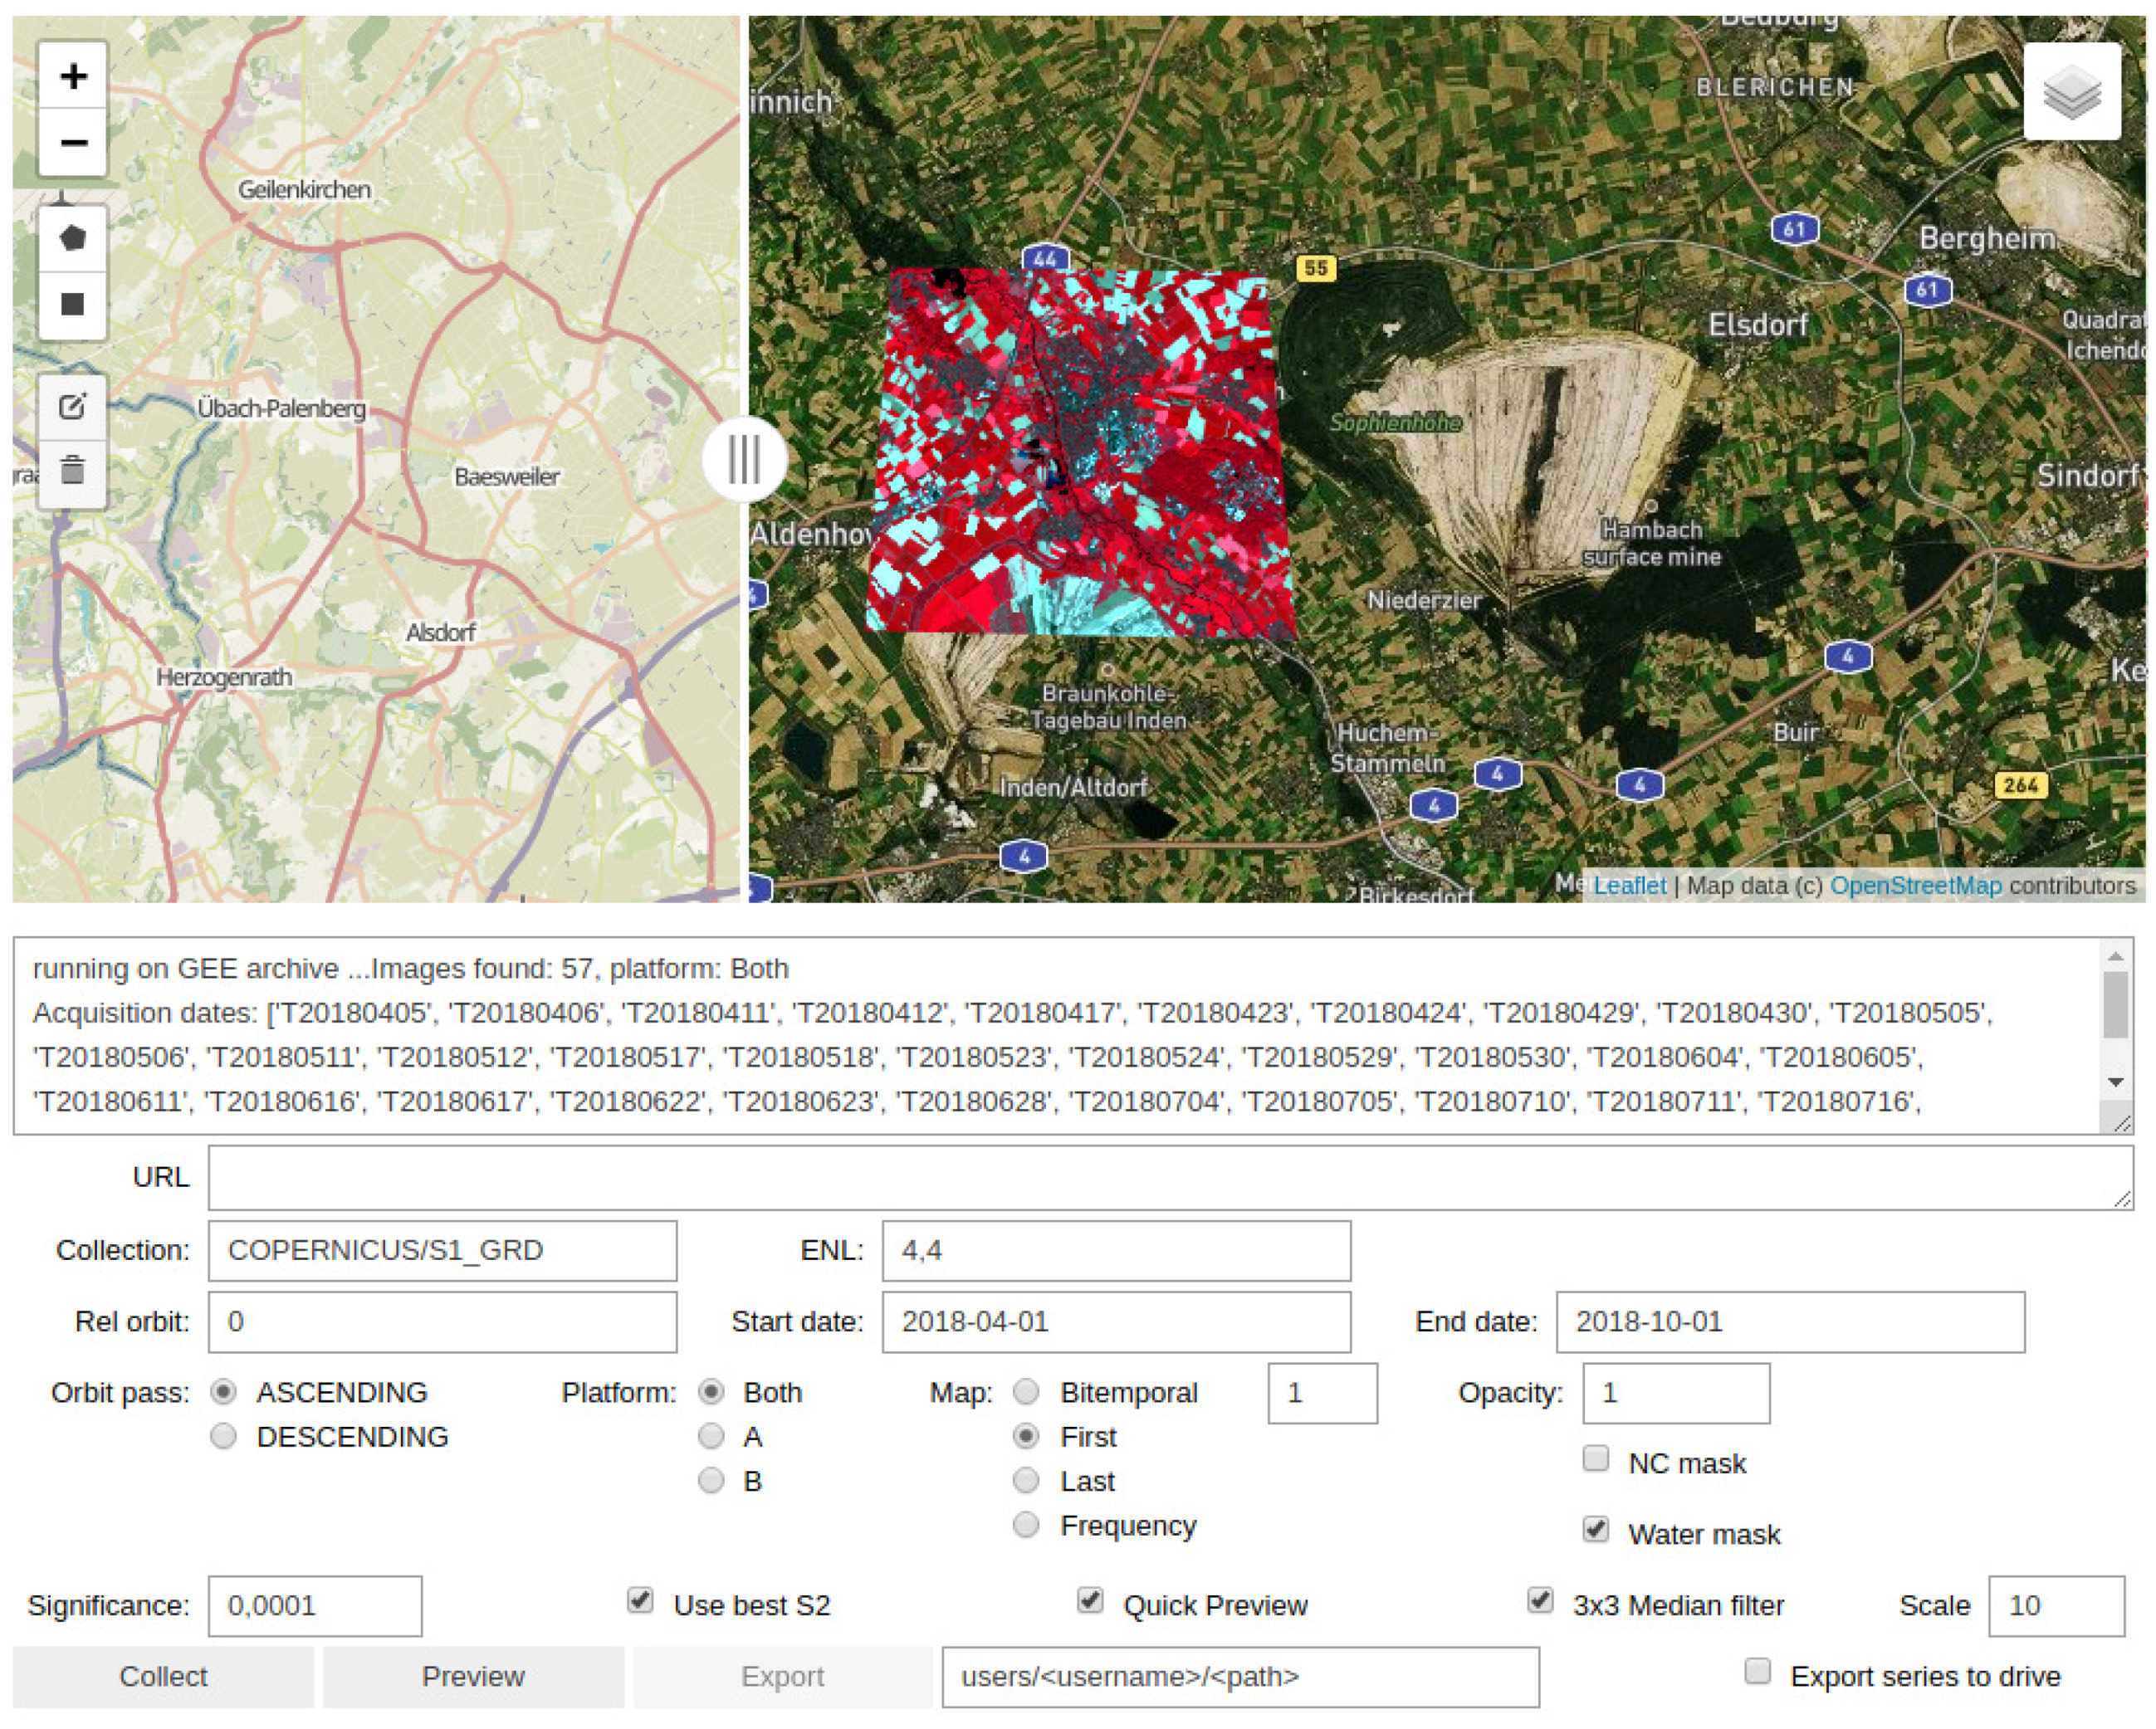This screenshot has width=2156, height=1729.
Task: Edit the Start date field
Action: [1116, 1321]
